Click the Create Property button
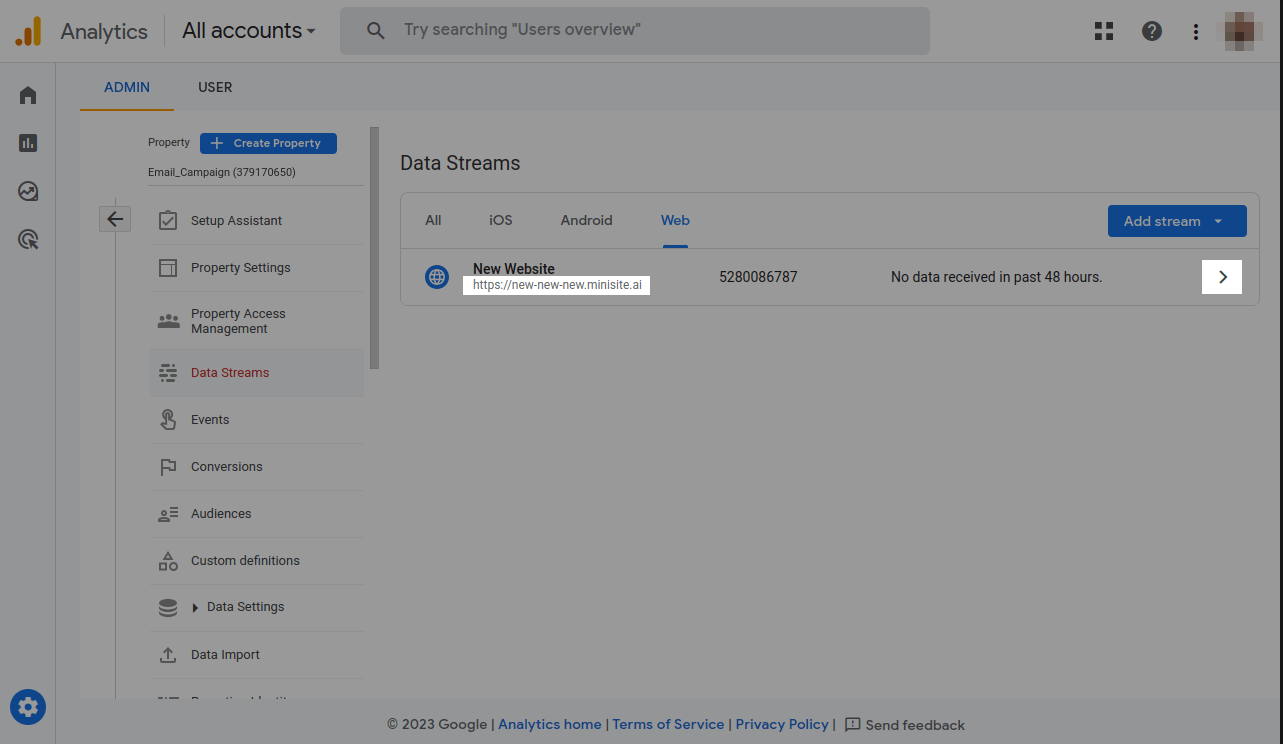1283x744 pixels. click(268, 143)
